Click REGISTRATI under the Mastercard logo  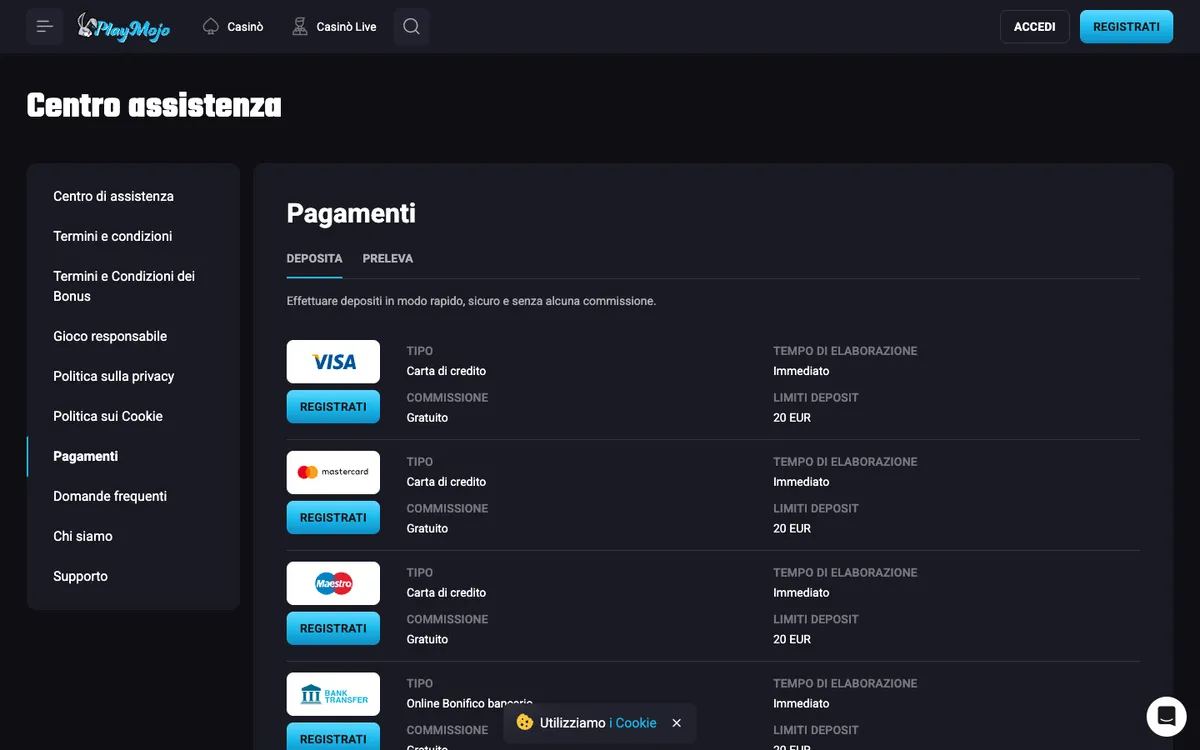(333, 518)
